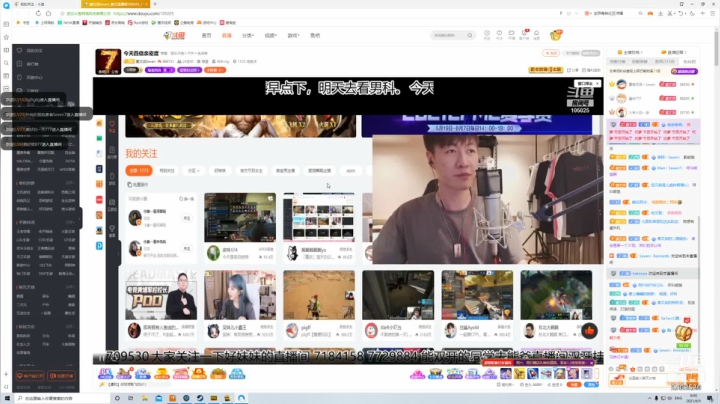Close the purple popup above gift bar

click(591, 363)
